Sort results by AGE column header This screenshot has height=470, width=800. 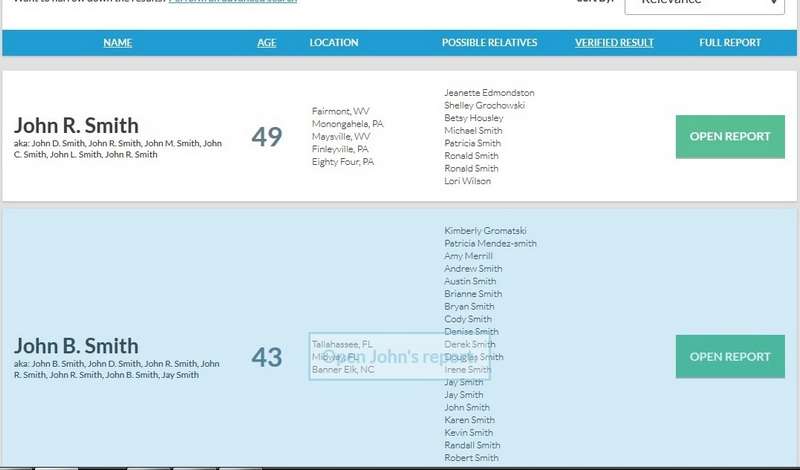(267, 43)
